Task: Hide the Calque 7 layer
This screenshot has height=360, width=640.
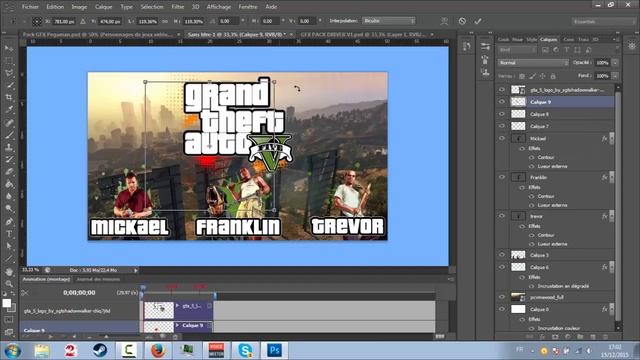Action: pyautogui.click(x=502, y=126)
